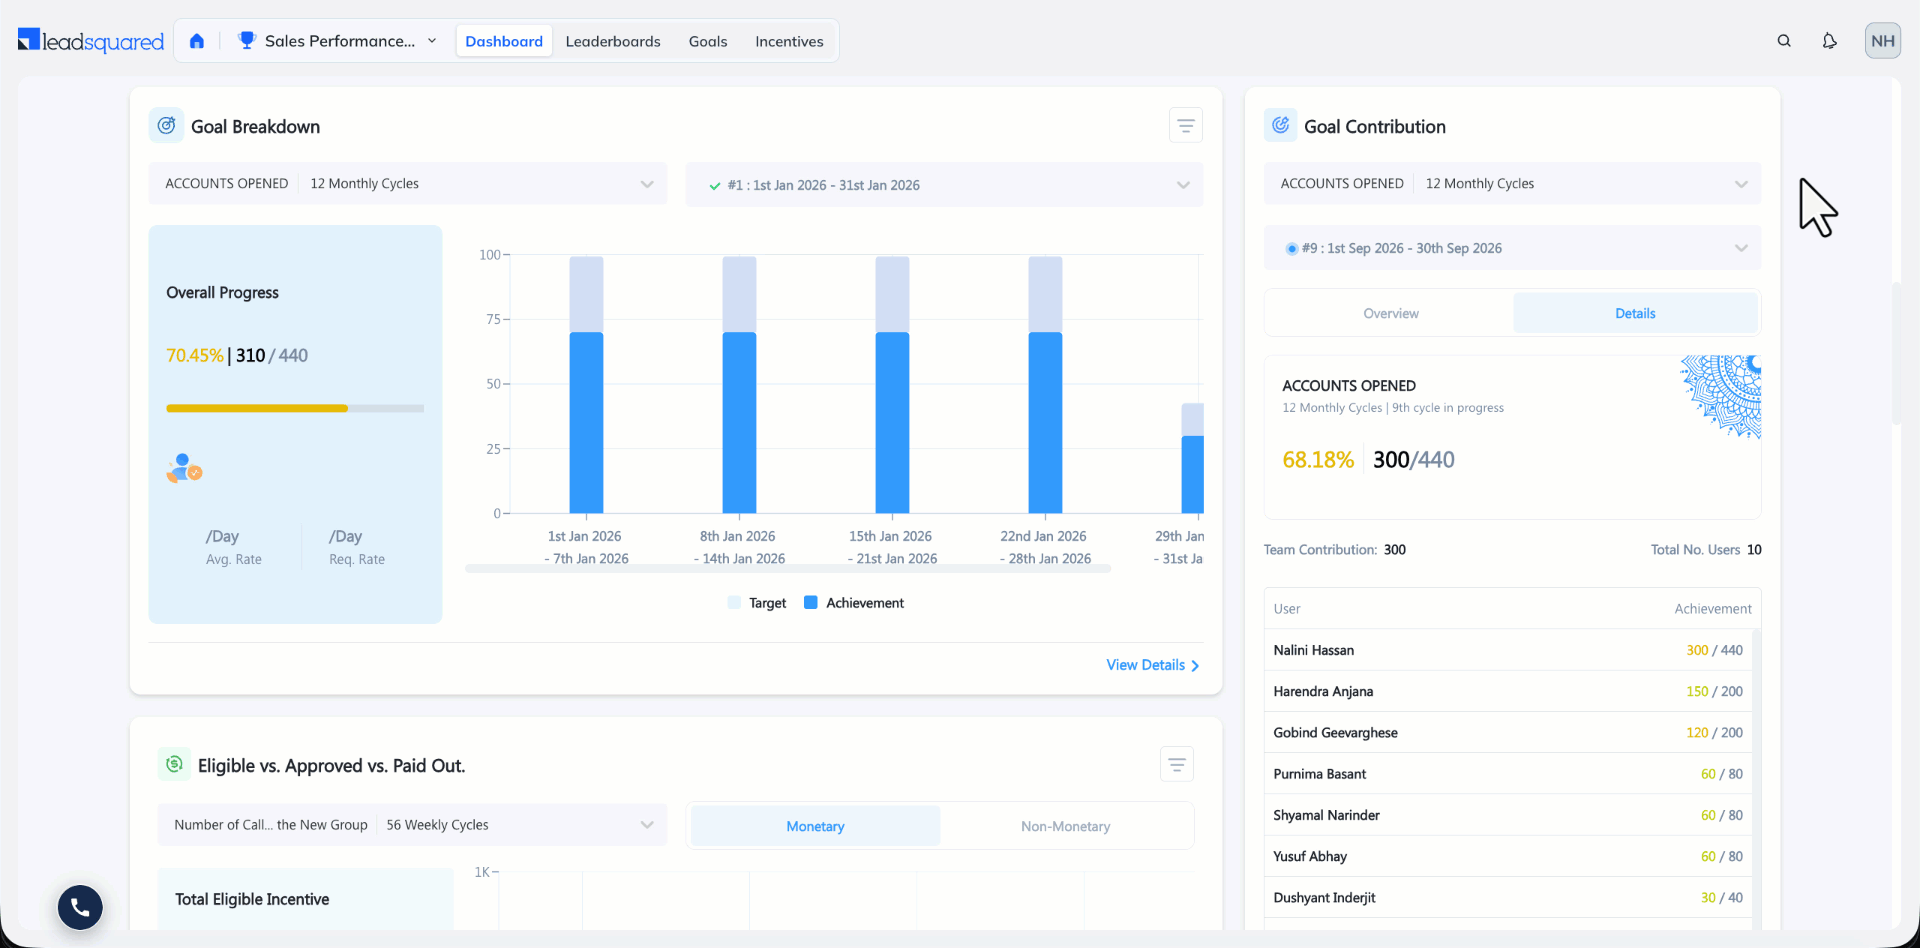Click the Goal Breakdown target icon
Screen dimensions: 1920x948
(167, 126)
